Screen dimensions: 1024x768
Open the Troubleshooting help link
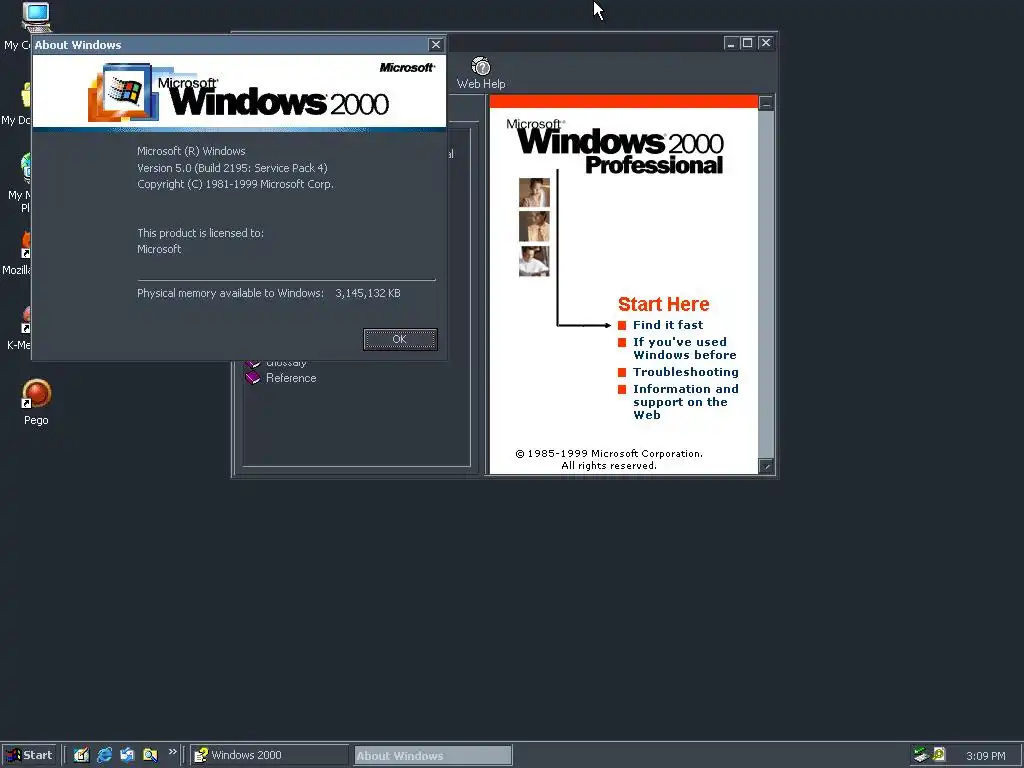click(x=686, y=372)
